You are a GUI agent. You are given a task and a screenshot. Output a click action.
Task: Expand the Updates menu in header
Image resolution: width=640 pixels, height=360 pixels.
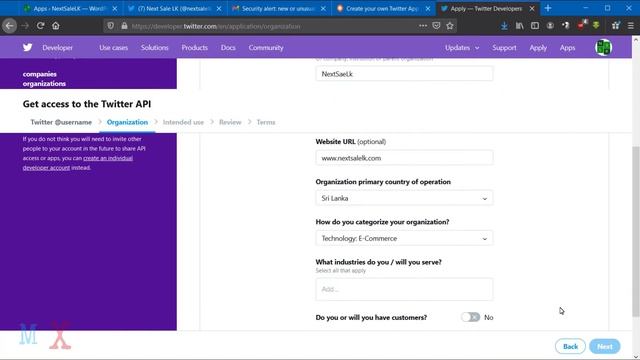point(462,48)
